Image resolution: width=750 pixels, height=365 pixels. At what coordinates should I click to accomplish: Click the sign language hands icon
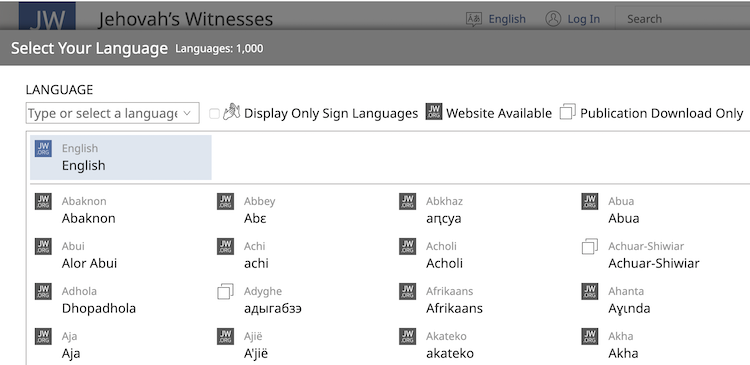232,112
